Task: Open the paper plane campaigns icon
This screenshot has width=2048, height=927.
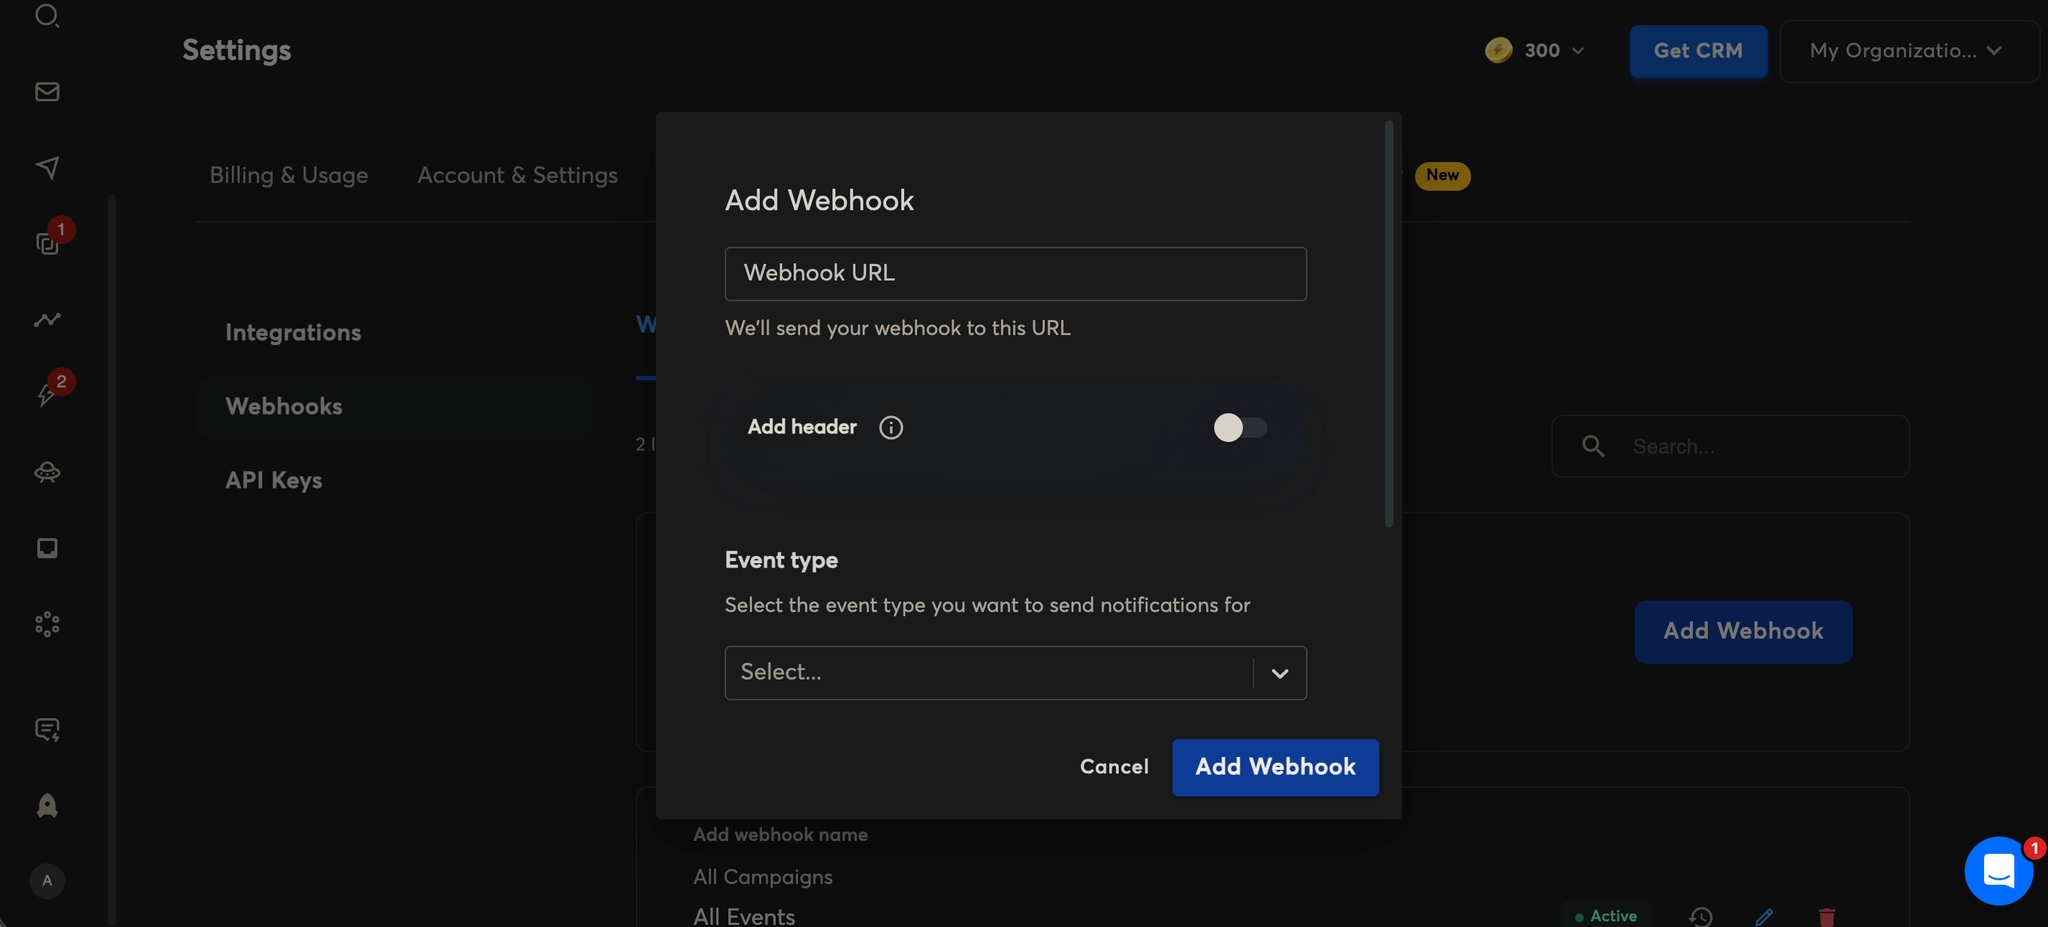Action: click(x=47, y=167)
